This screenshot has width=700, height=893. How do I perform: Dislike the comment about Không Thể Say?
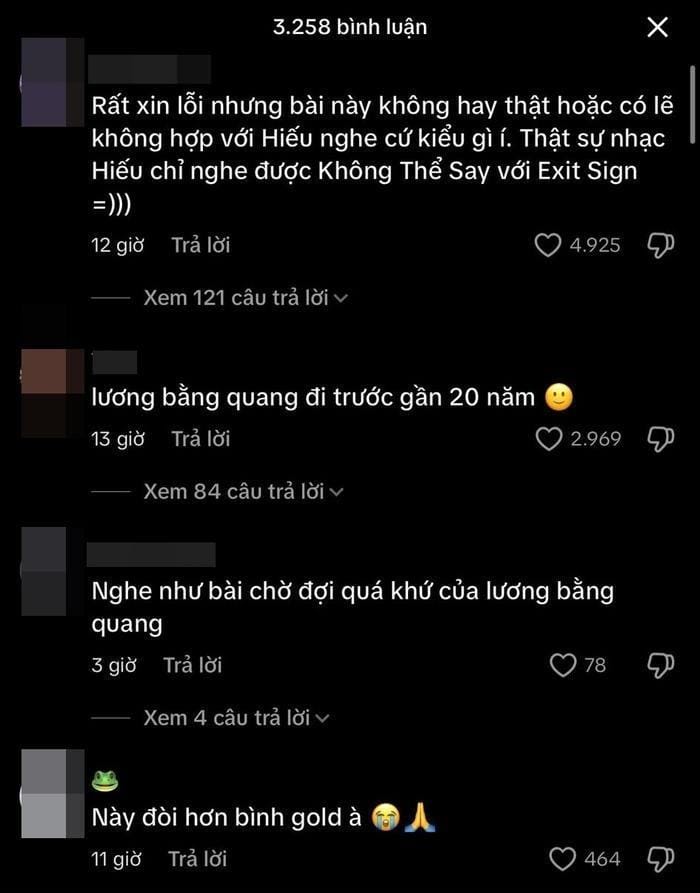(661, 245)
